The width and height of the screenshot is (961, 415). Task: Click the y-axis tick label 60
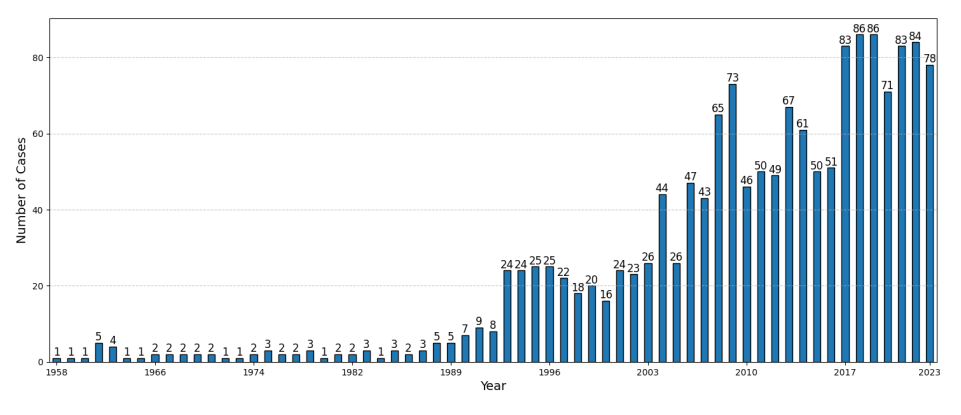click(39, 134)
